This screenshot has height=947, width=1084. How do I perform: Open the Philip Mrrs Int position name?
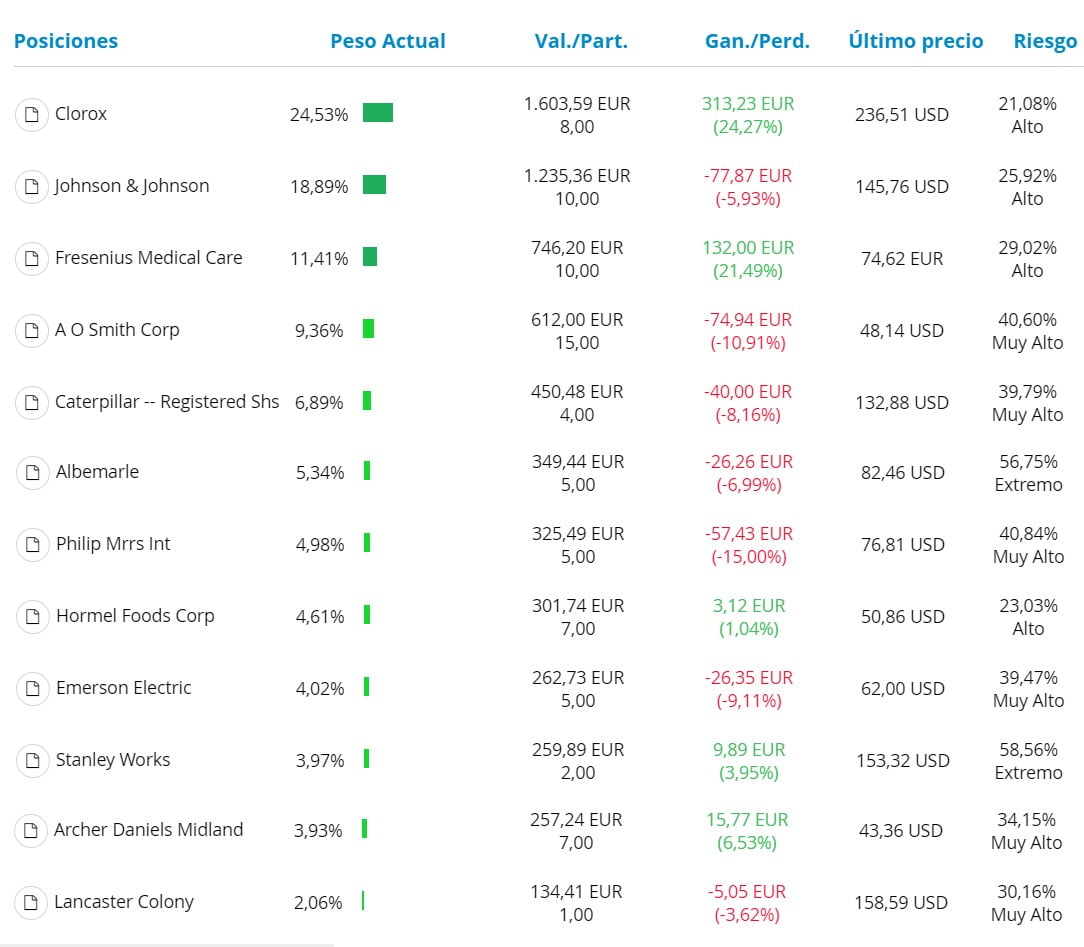pos(113,543)
